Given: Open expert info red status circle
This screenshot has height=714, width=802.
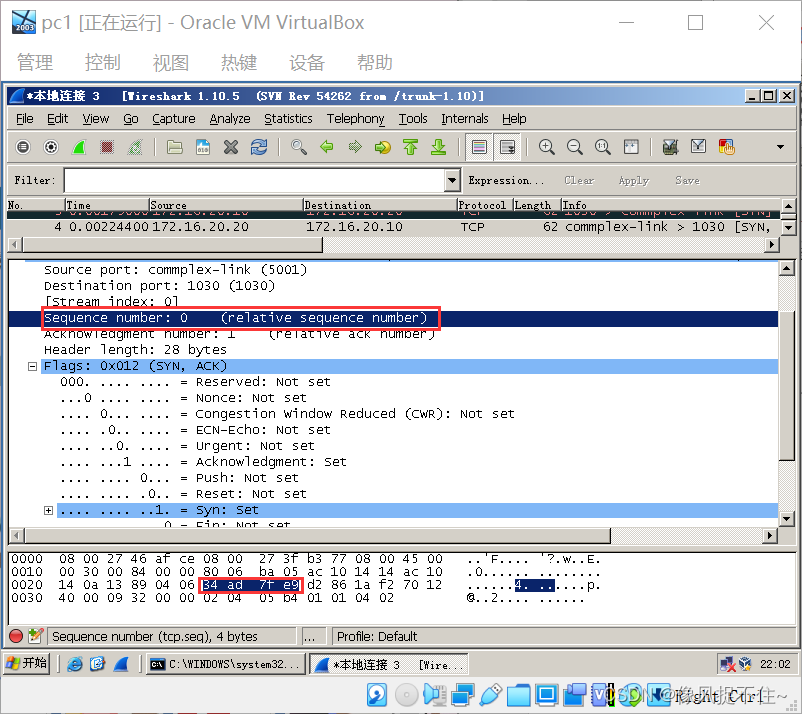Looking at the screenshot, I should click(x=16, y=636).
